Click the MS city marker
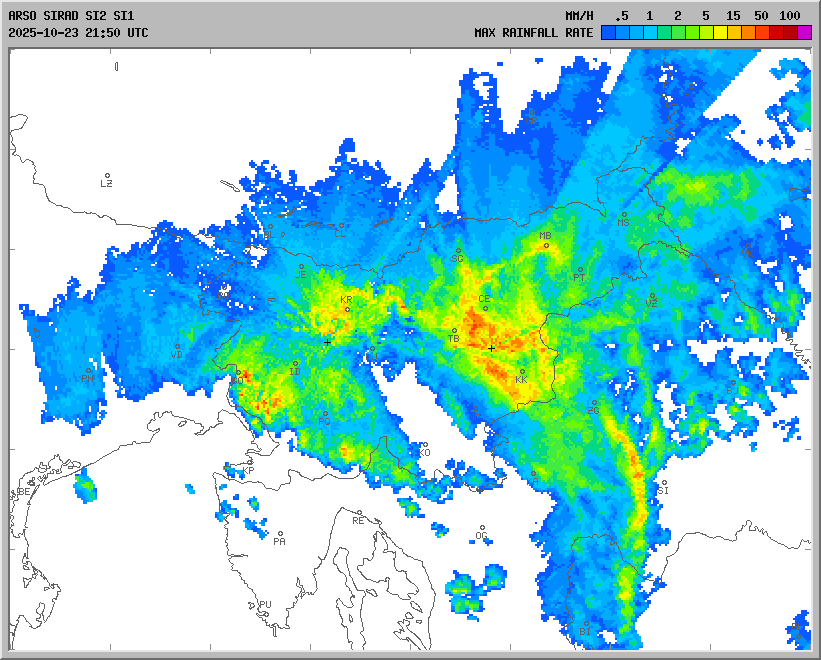Viewport: 821px width, 660px height. (x=624, y=214)
